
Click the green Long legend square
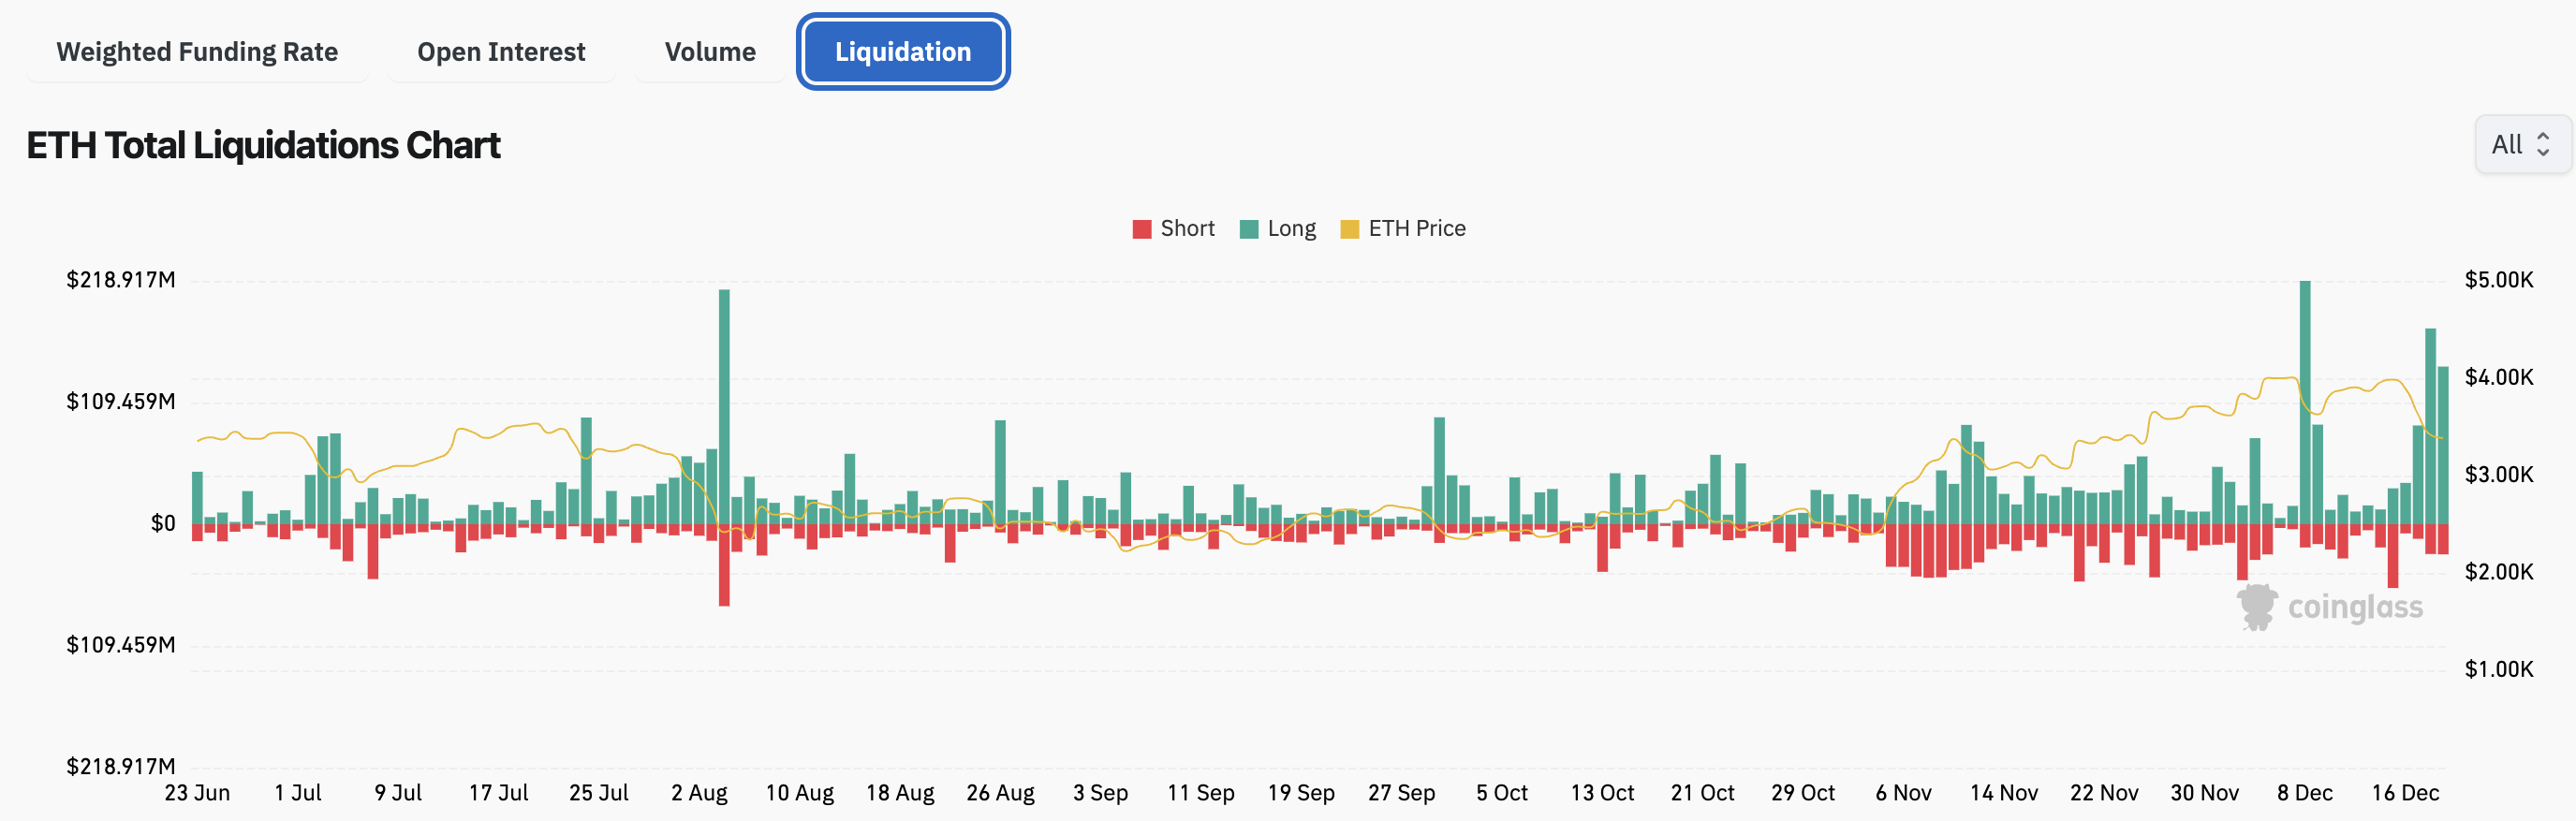(1248, 229)
